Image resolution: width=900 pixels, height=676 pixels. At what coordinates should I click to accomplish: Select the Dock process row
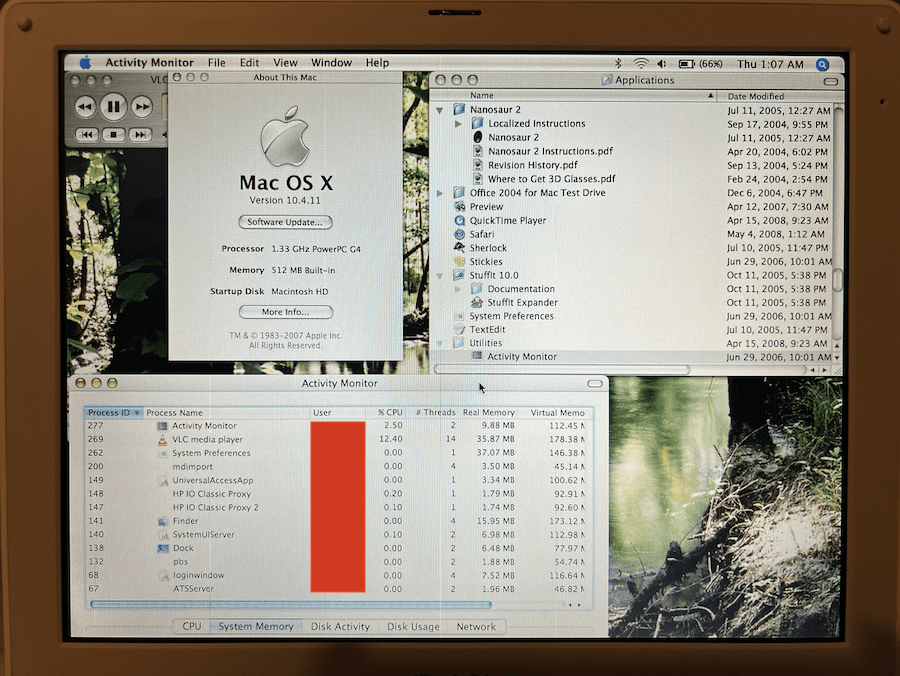(x=339, y=548)
